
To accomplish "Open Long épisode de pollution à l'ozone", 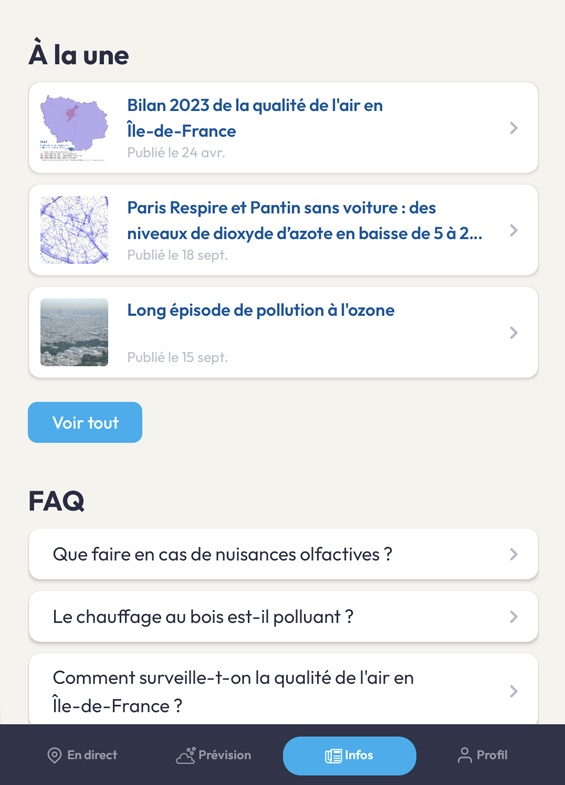I will pos(283,332).
